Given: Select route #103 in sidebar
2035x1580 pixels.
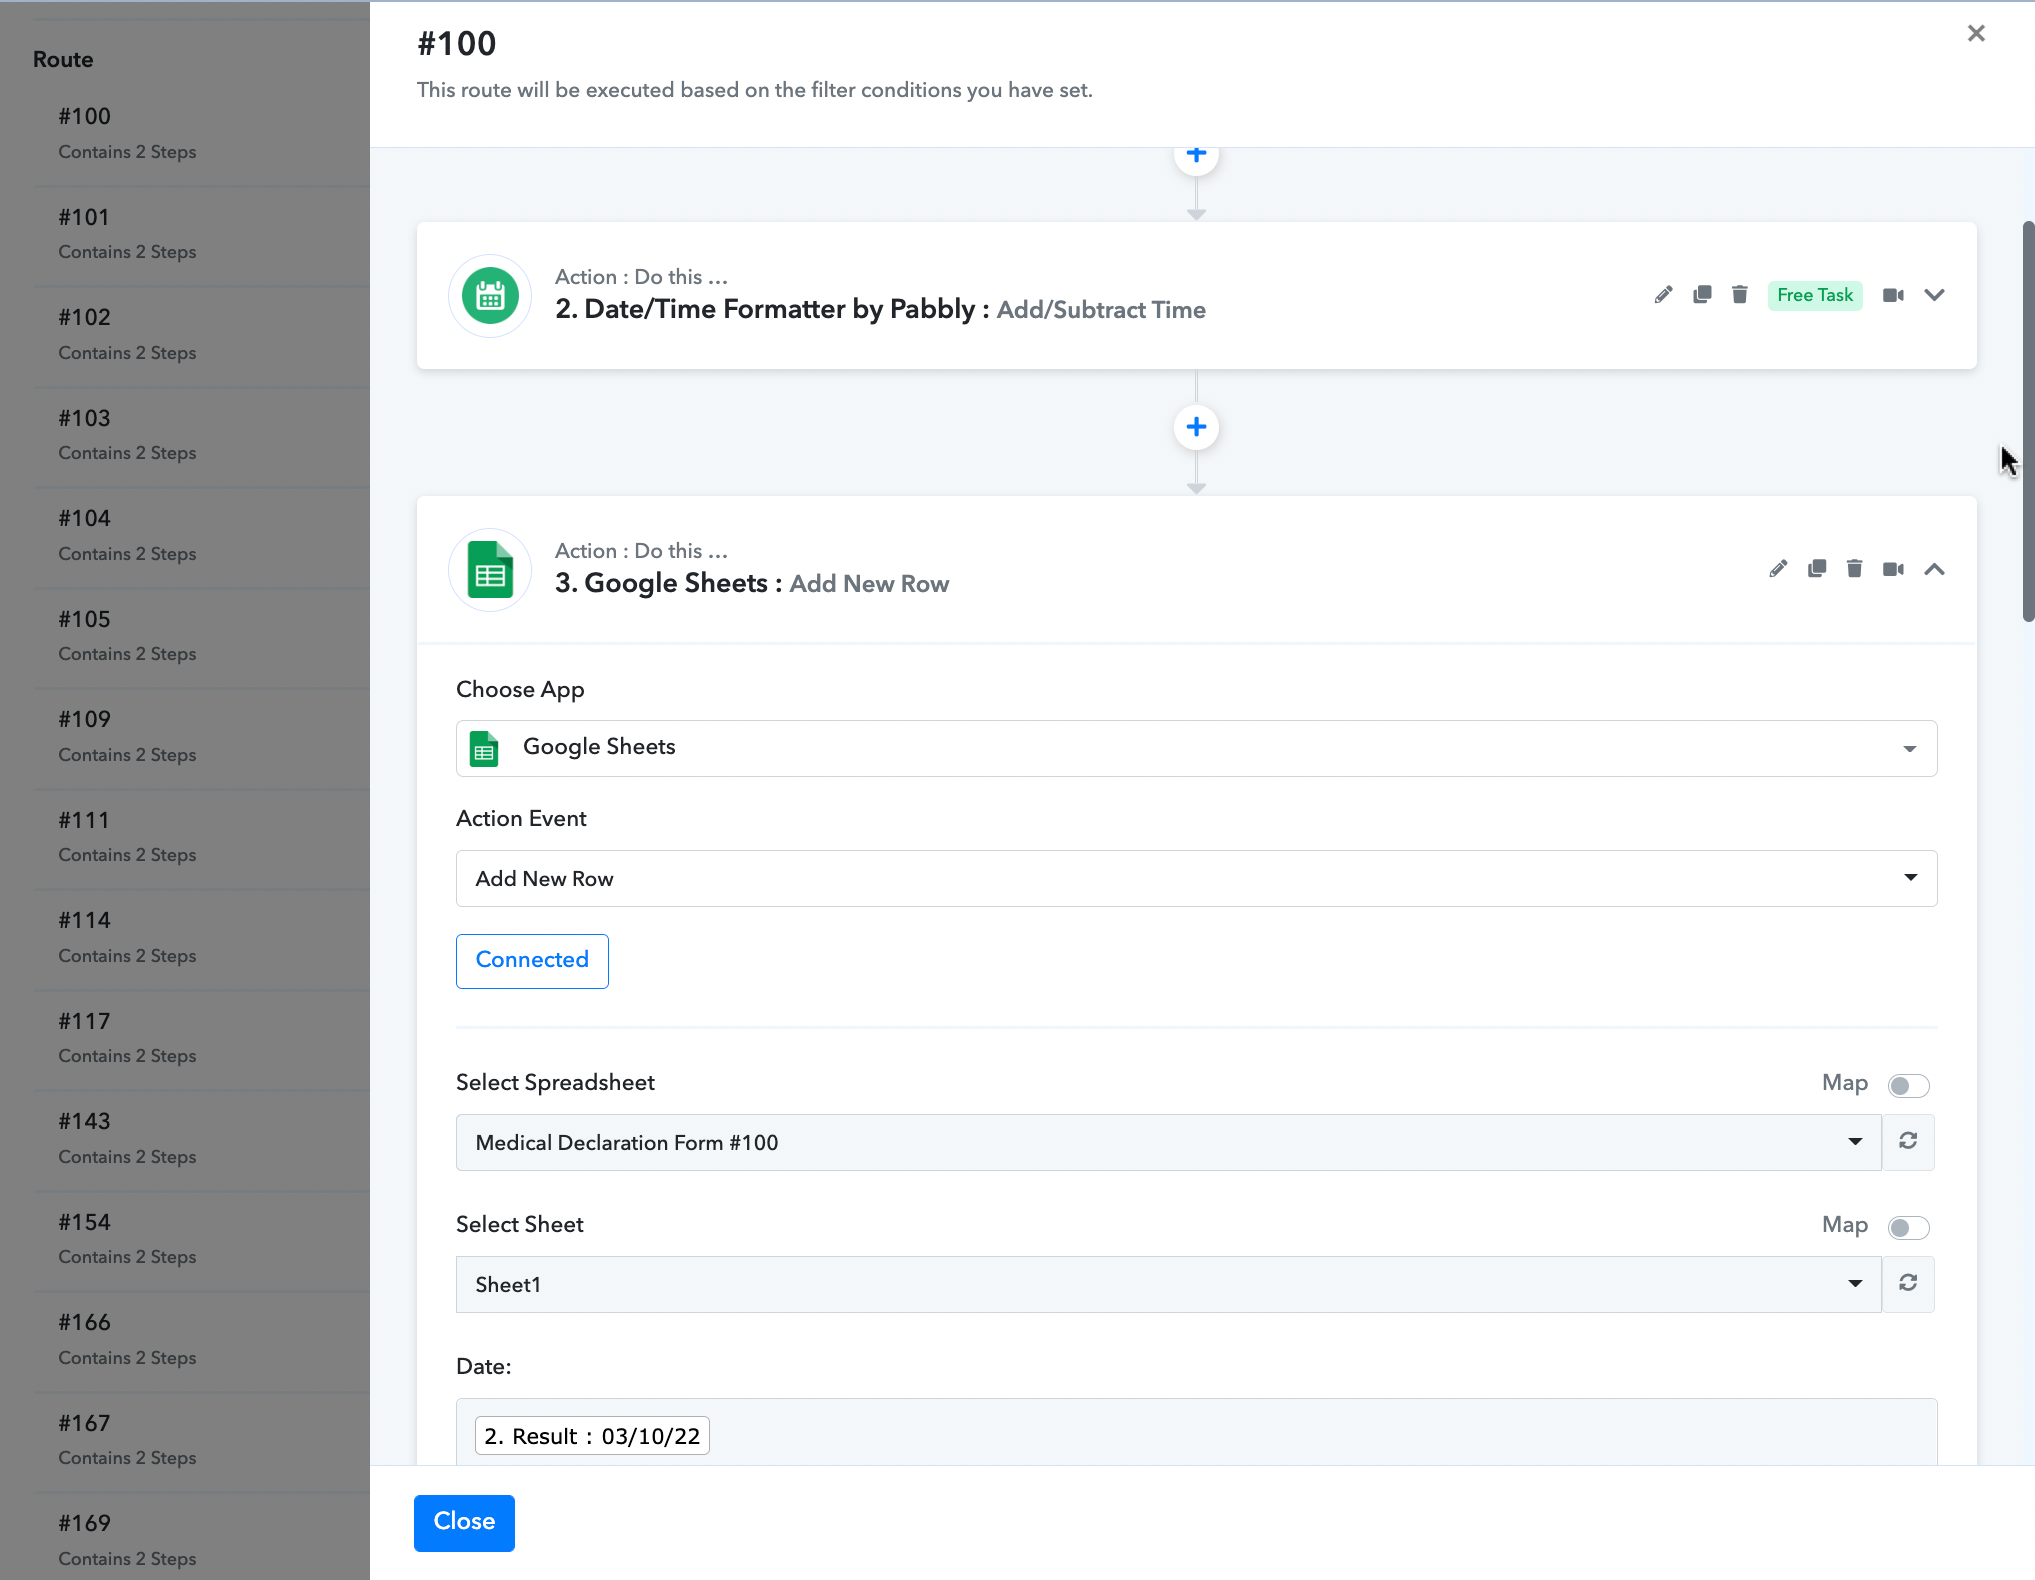Looking at the screenshot, I should [202, 436].
